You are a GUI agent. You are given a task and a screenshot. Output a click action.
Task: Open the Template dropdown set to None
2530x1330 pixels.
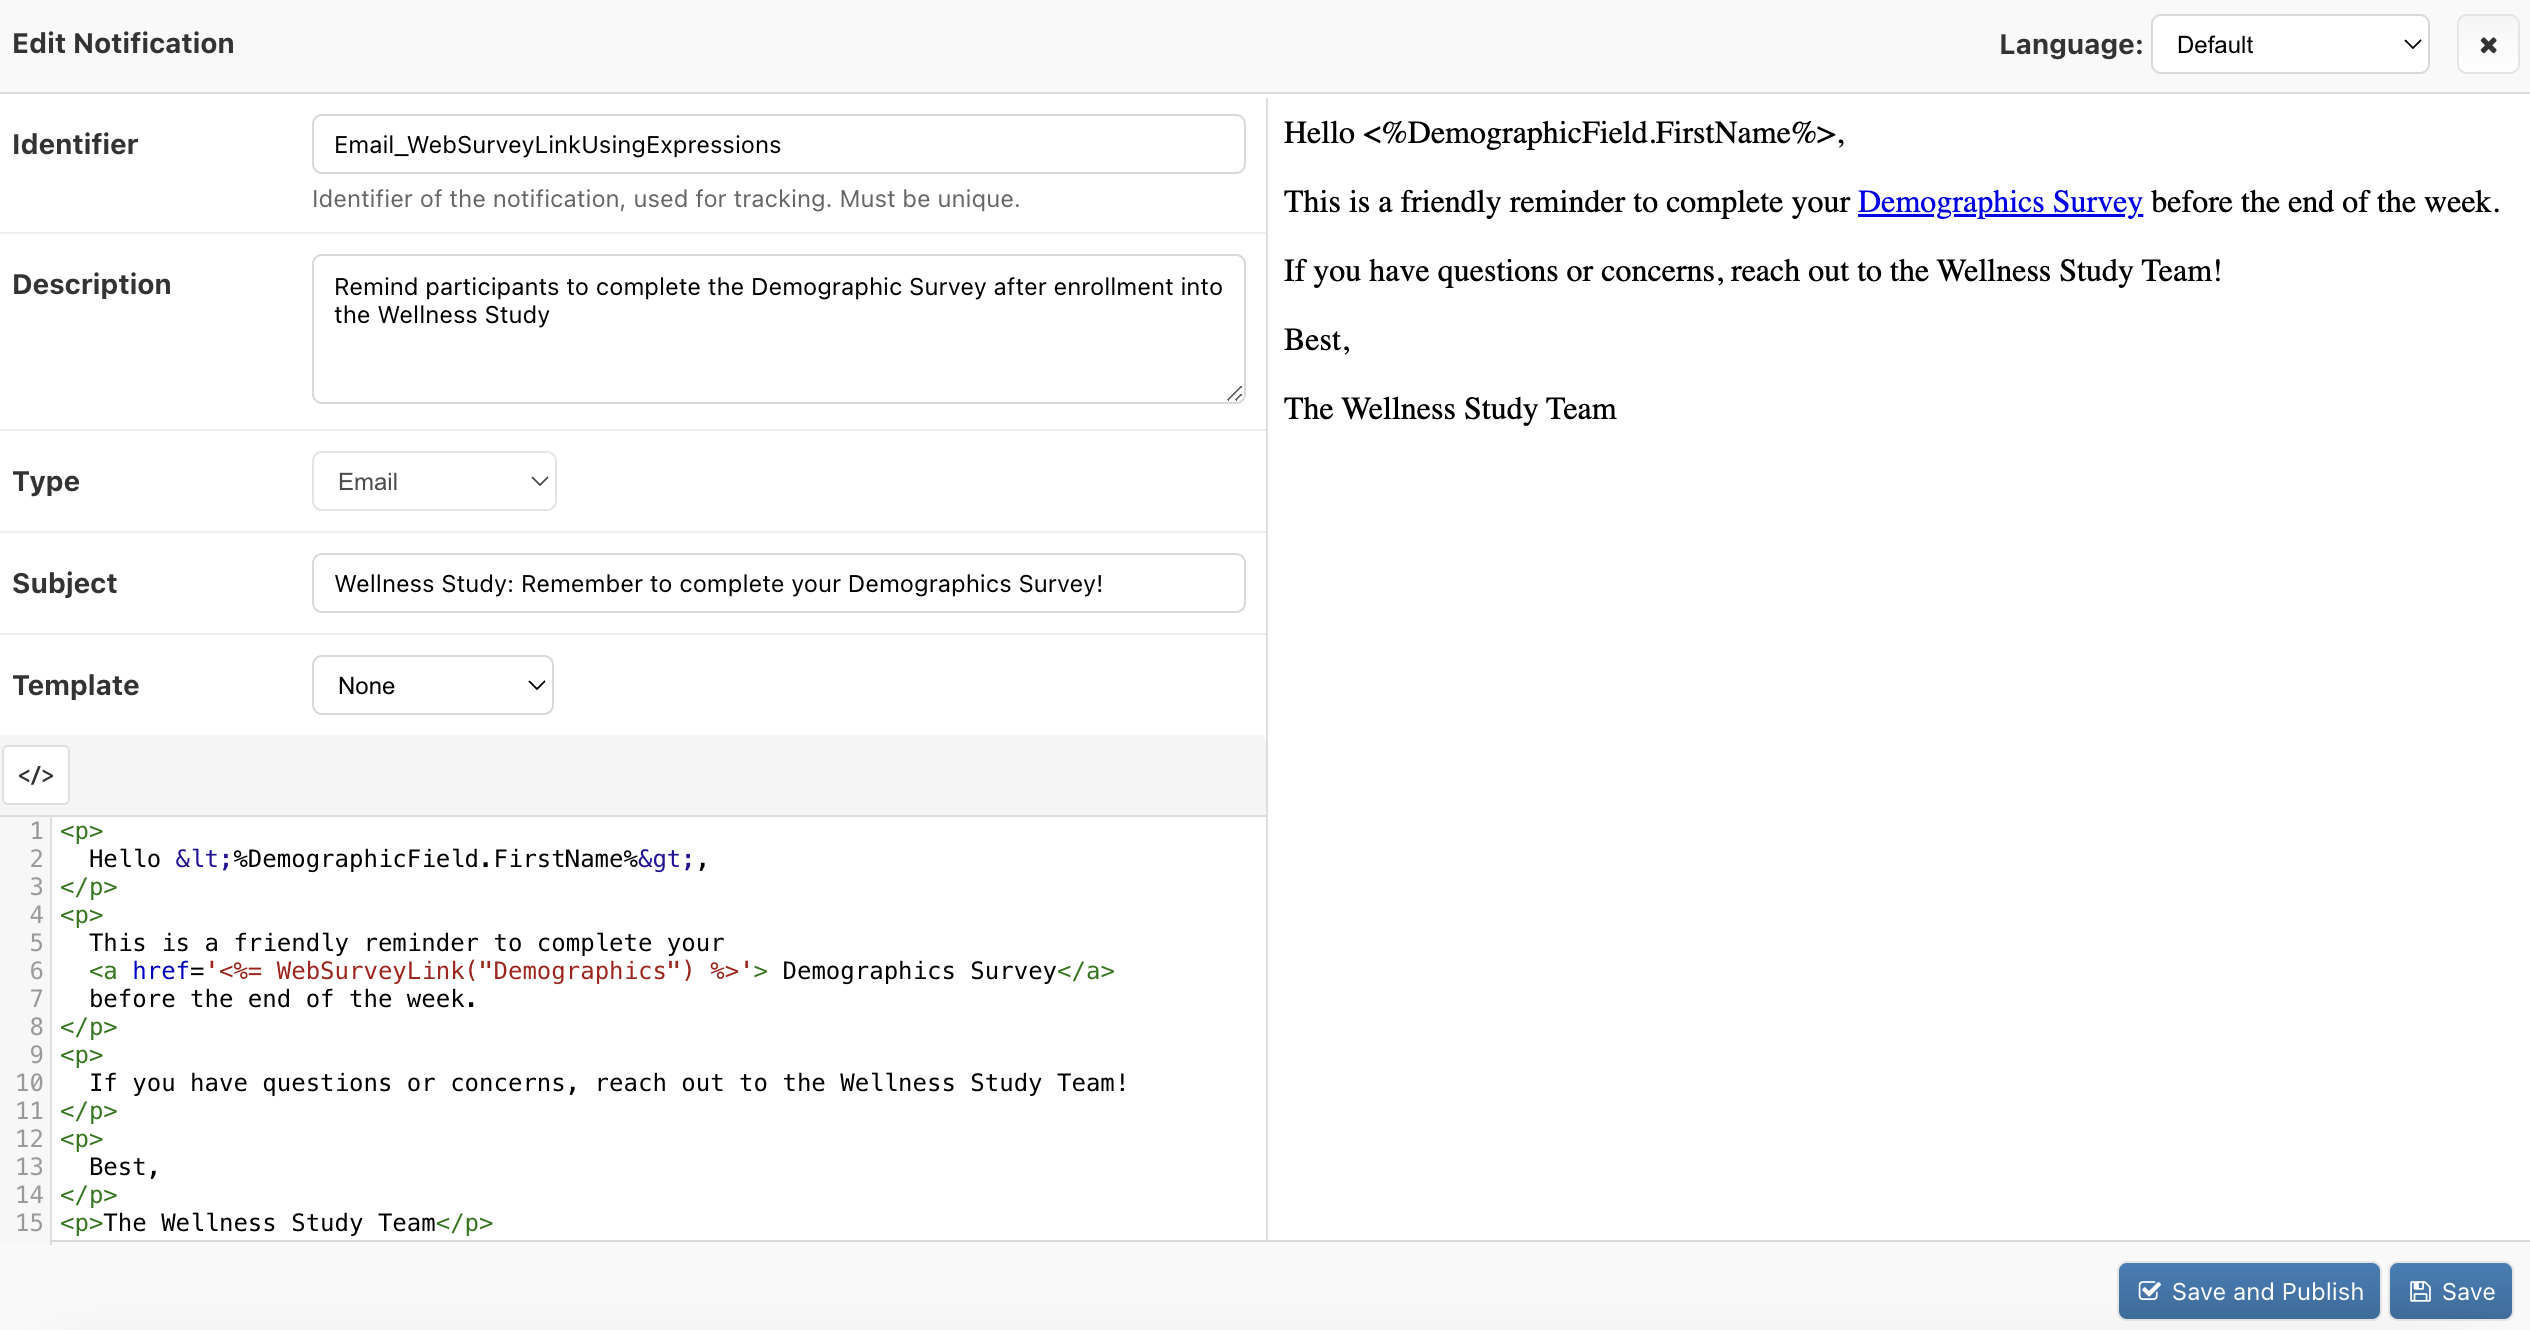(433, 686)
